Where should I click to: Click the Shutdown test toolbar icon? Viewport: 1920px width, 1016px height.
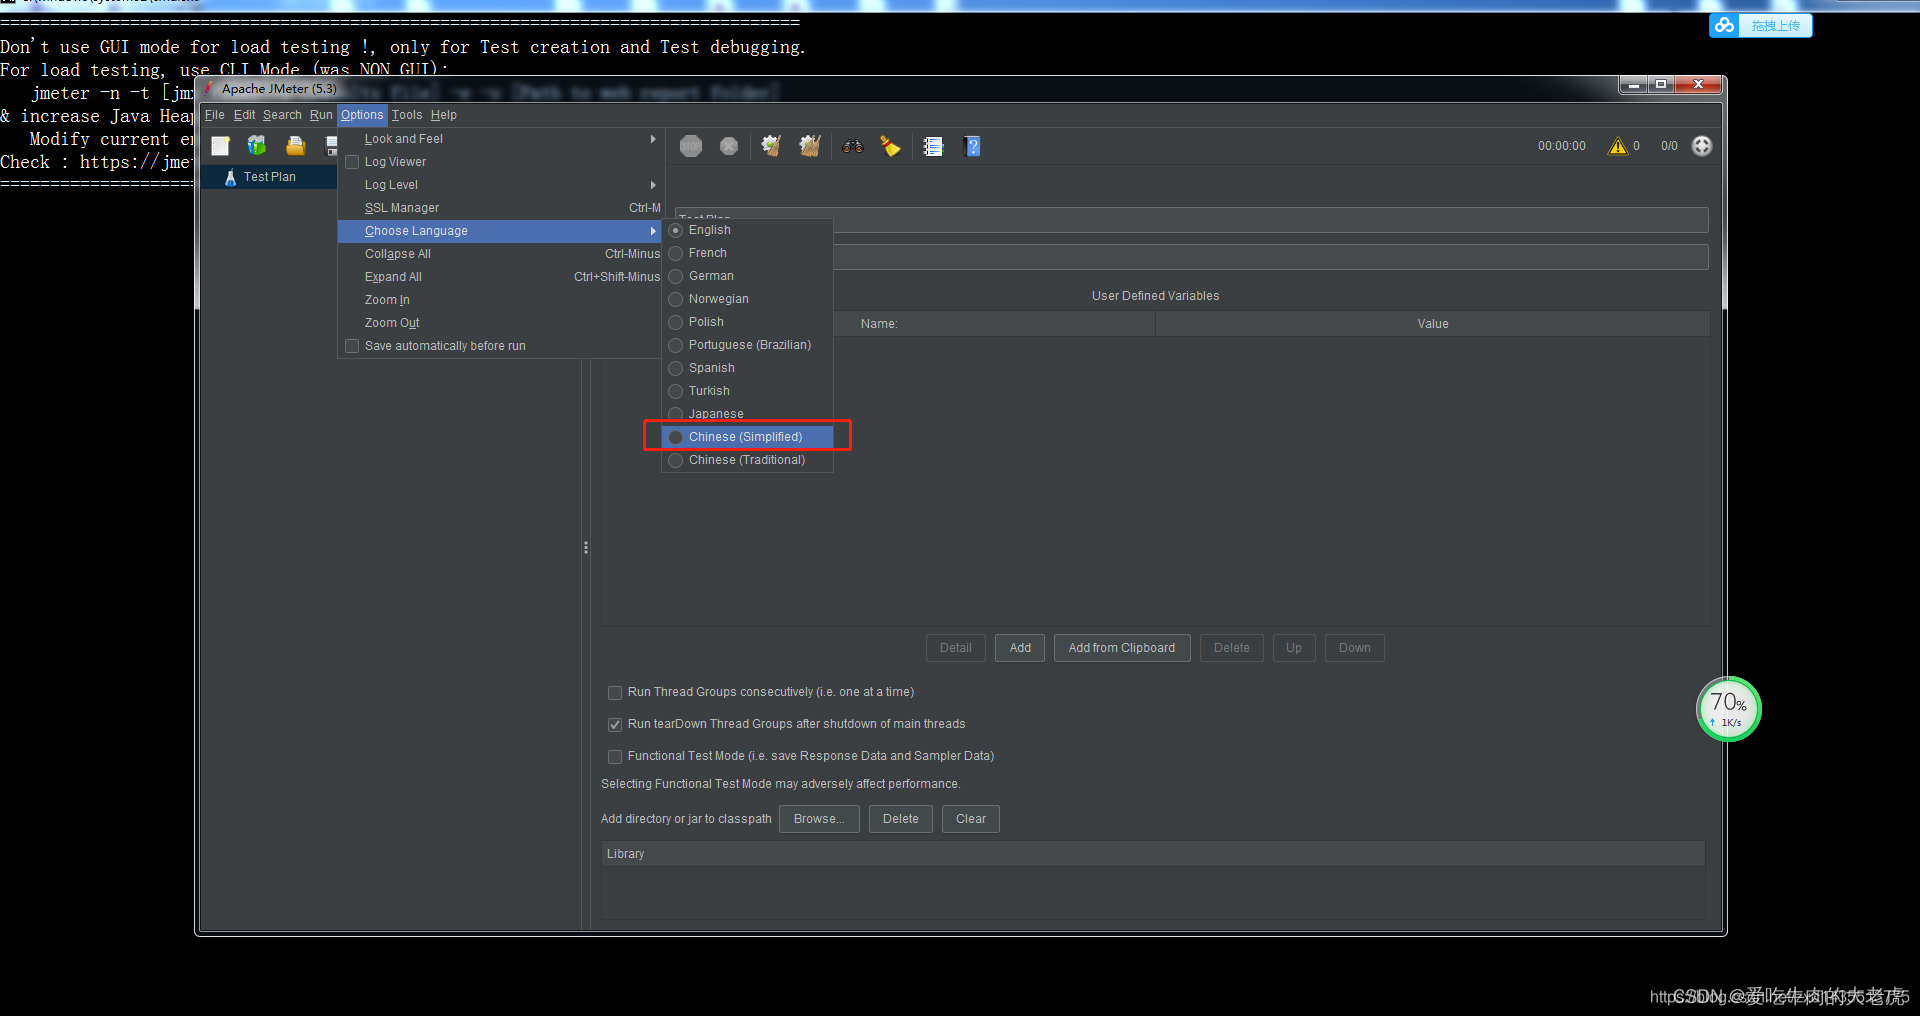pyautogui.click(x=729, y=146)
